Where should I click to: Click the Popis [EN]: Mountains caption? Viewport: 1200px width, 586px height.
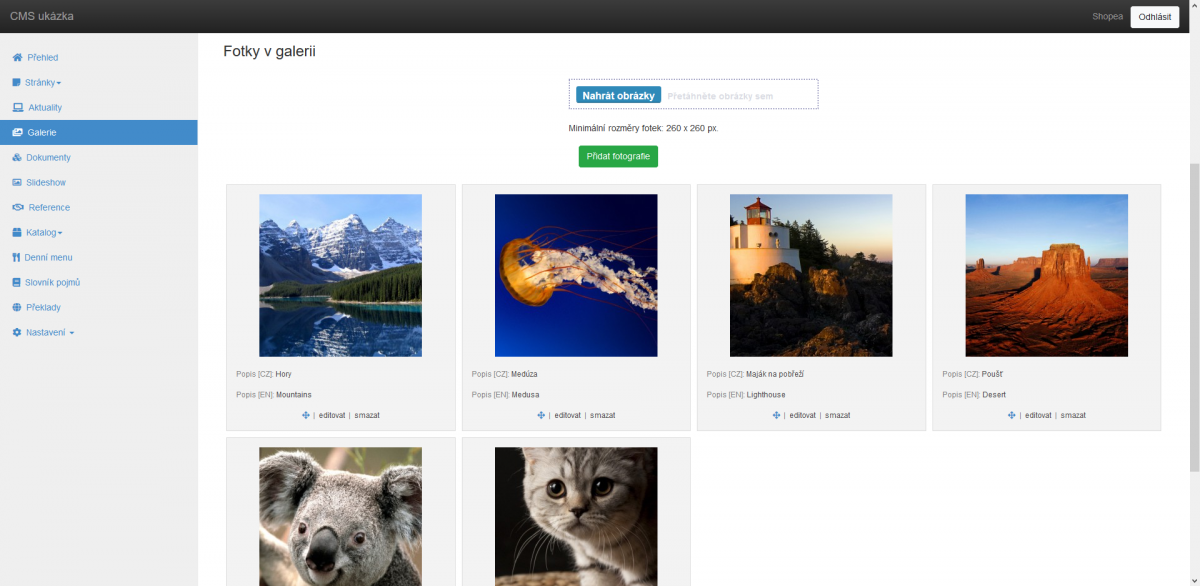point(274,395)
